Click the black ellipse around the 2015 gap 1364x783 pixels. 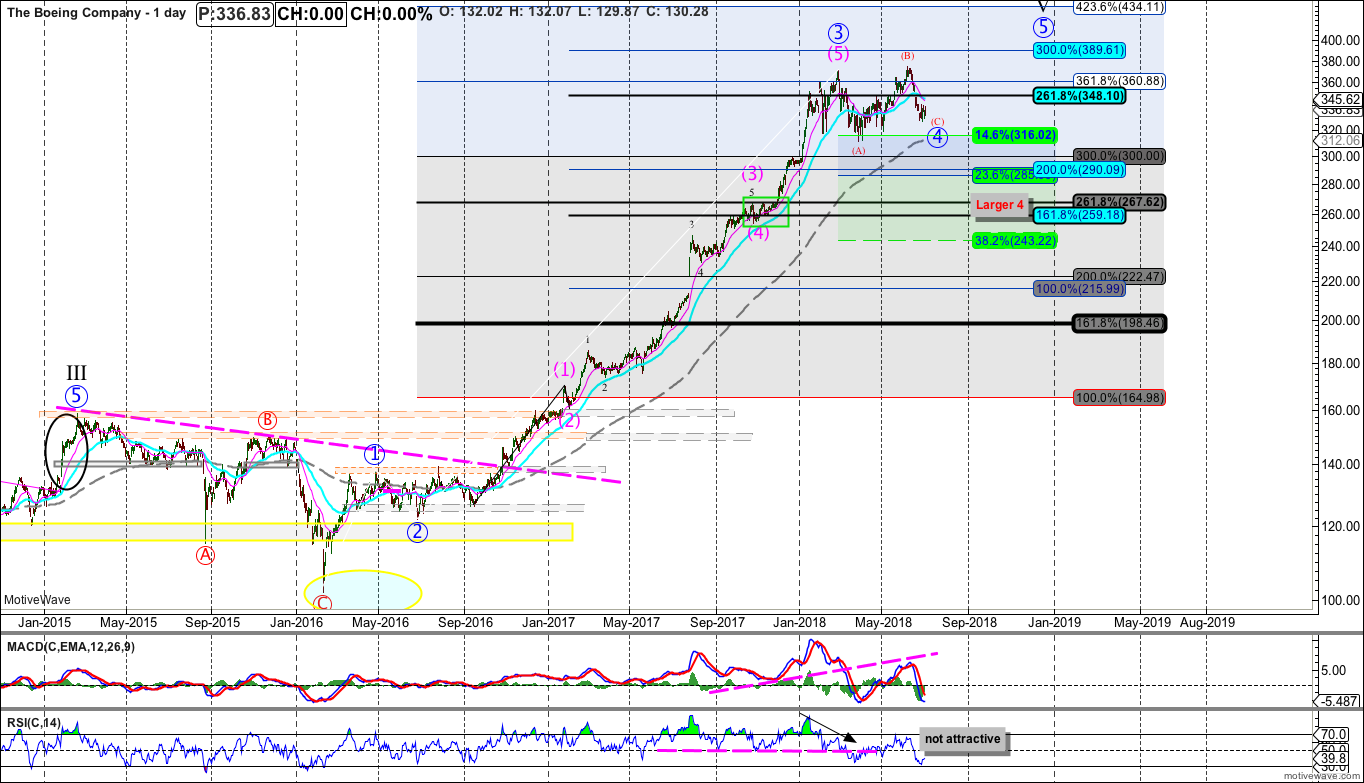click(x=68, y=452)
